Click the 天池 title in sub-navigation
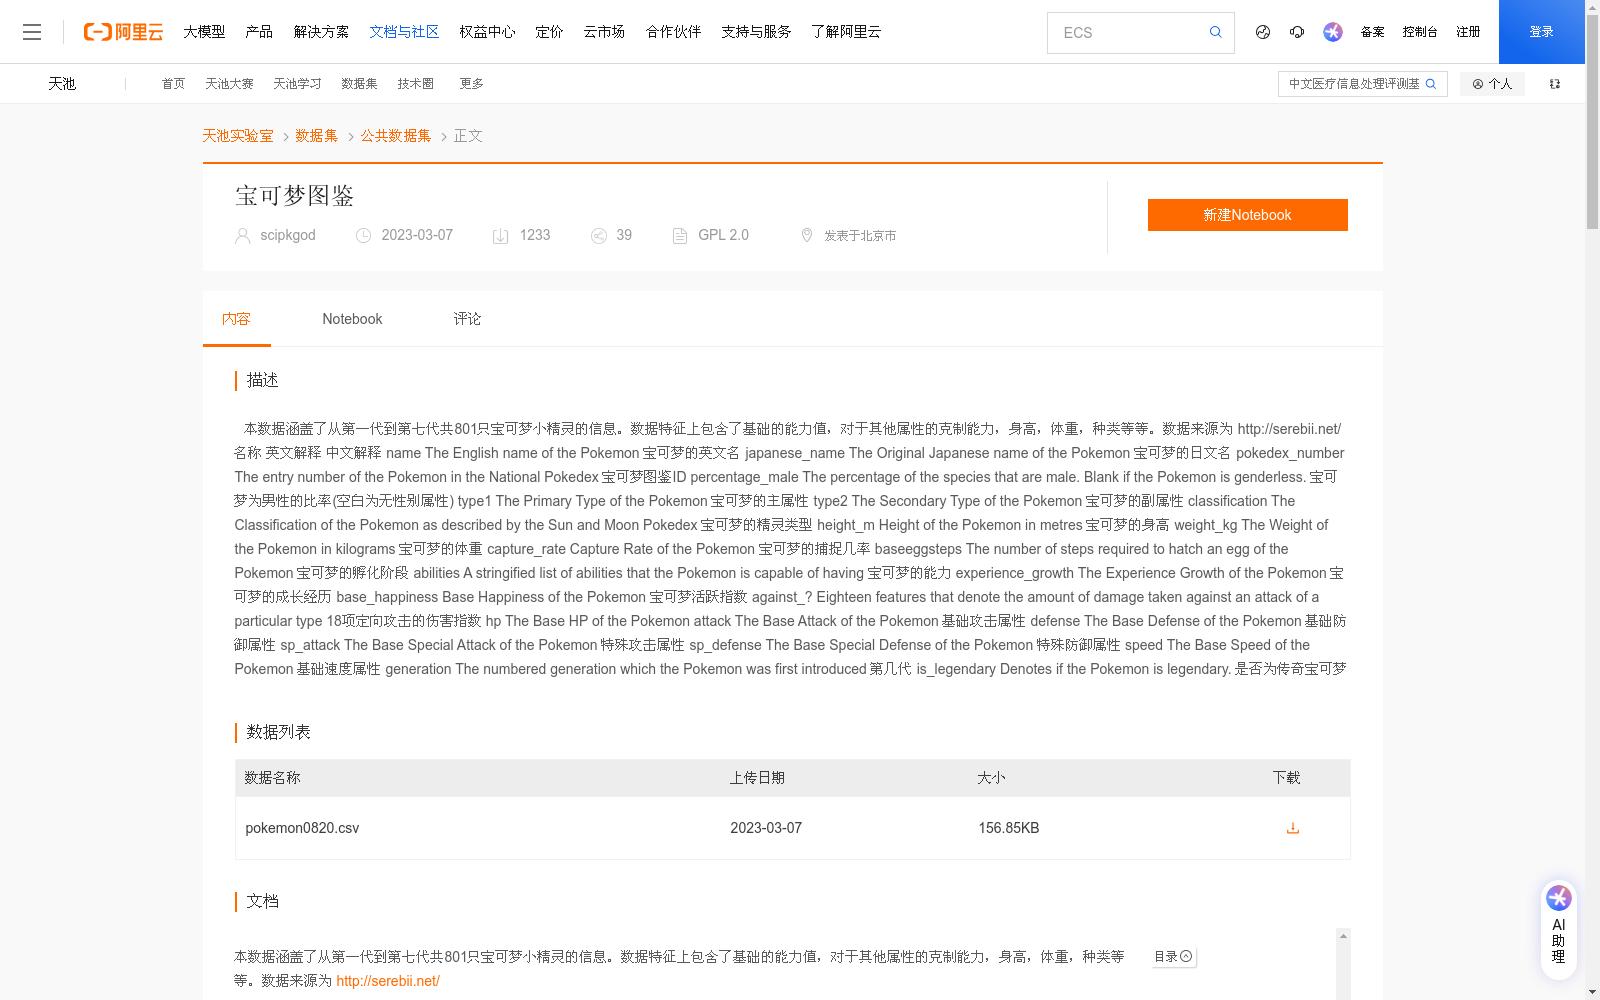Image resolution: width=1600 pixels, height=1000 pixels. coord(62,84)
